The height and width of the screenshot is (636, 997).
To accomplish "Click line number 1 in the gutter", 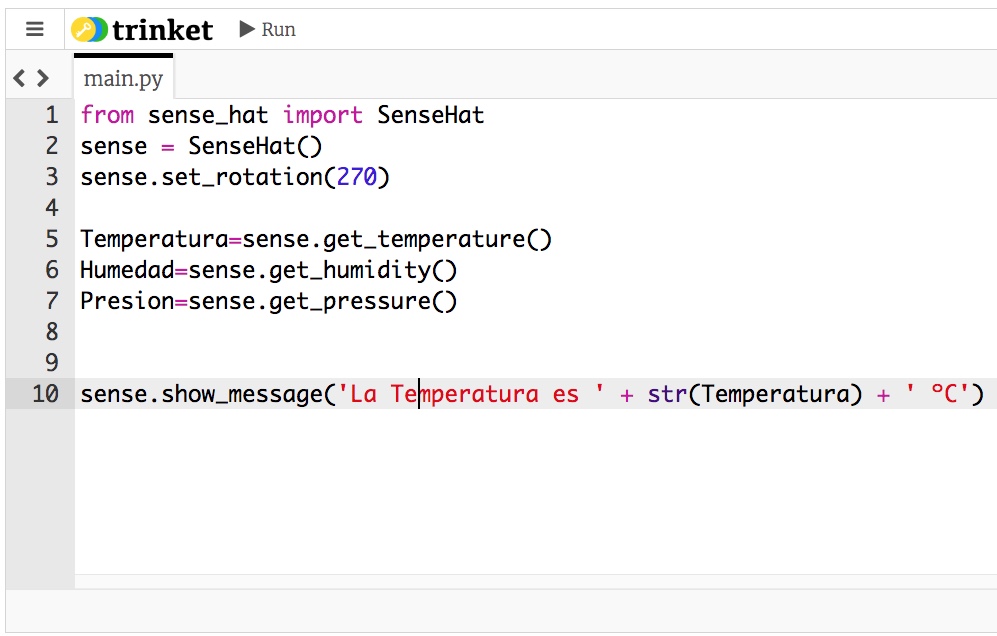I will (x=52, y=115).
